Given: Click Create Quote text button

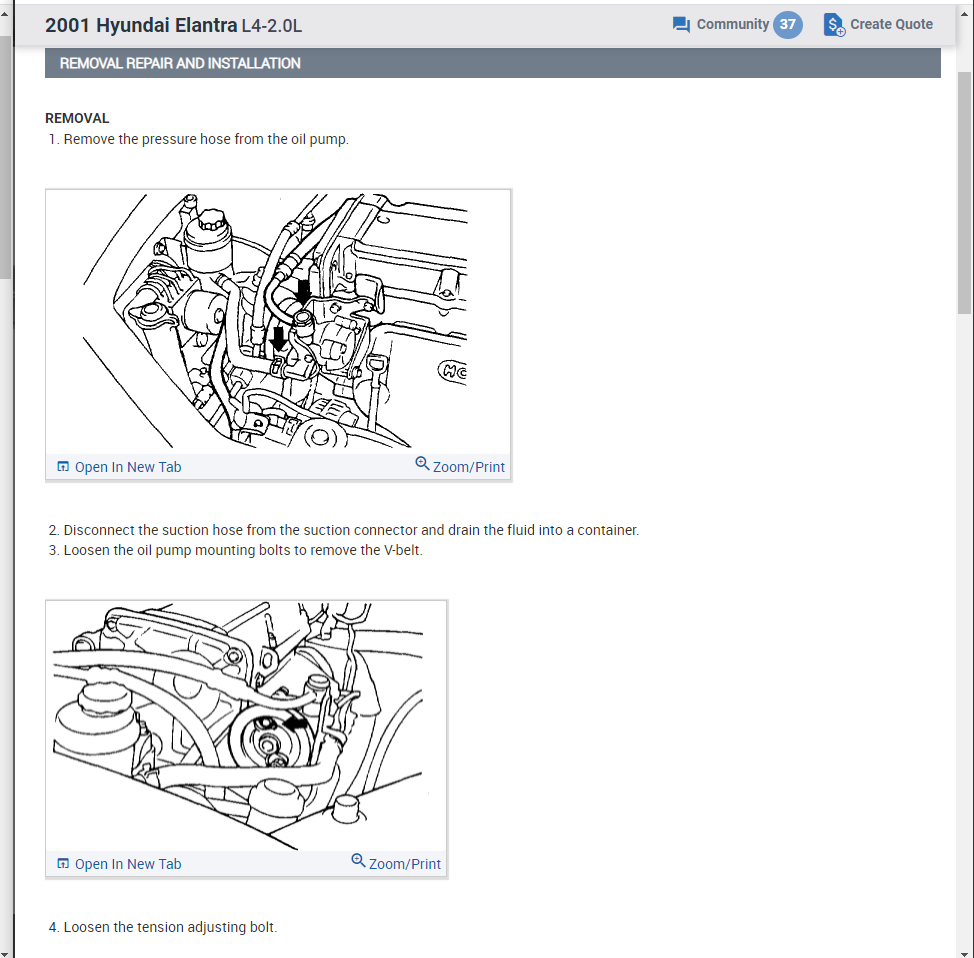Looking at the screenshot, I should pyautogui.click(x=891, y=24).
